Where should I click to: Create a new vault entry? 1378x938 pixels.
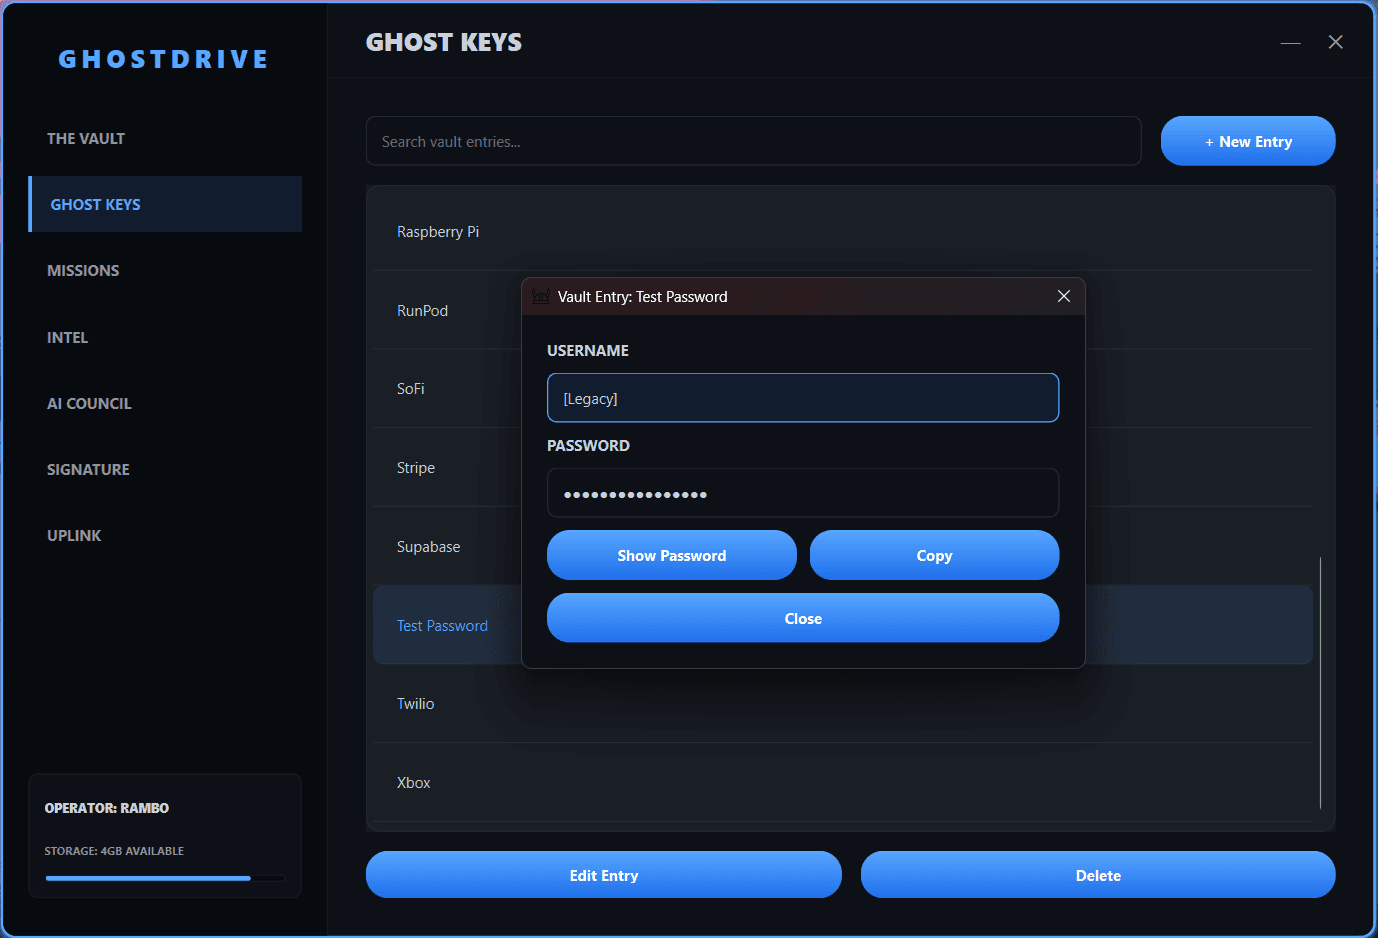pos(1247,142)
